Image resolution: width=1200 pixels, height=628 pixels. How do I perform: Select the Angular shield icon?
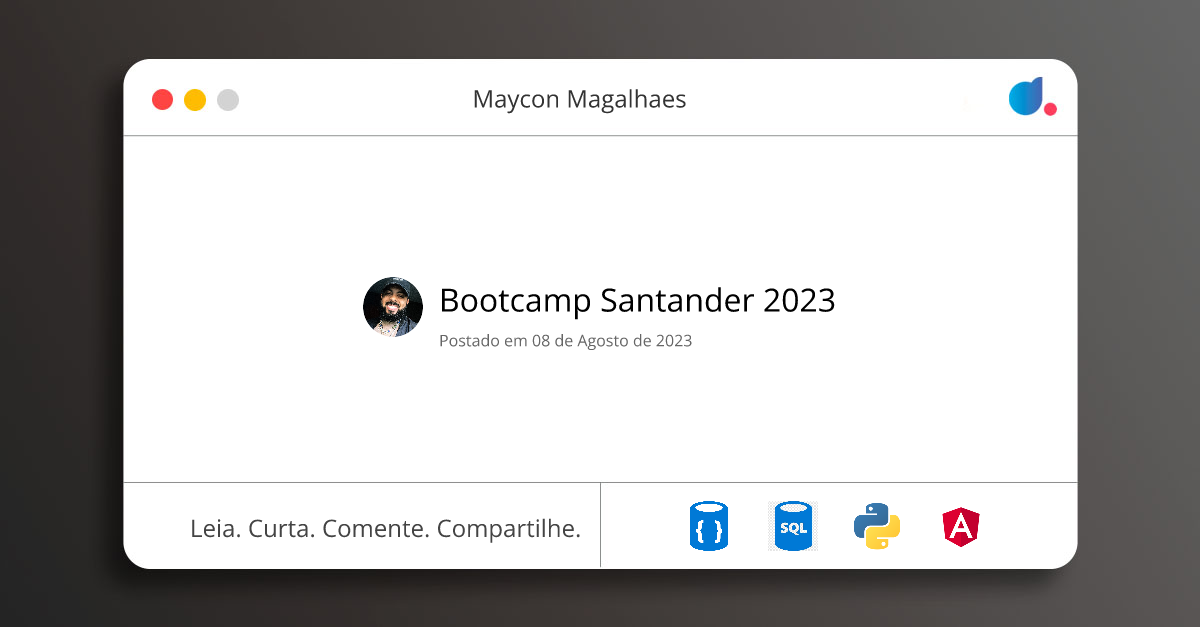(x=962, y=525)
